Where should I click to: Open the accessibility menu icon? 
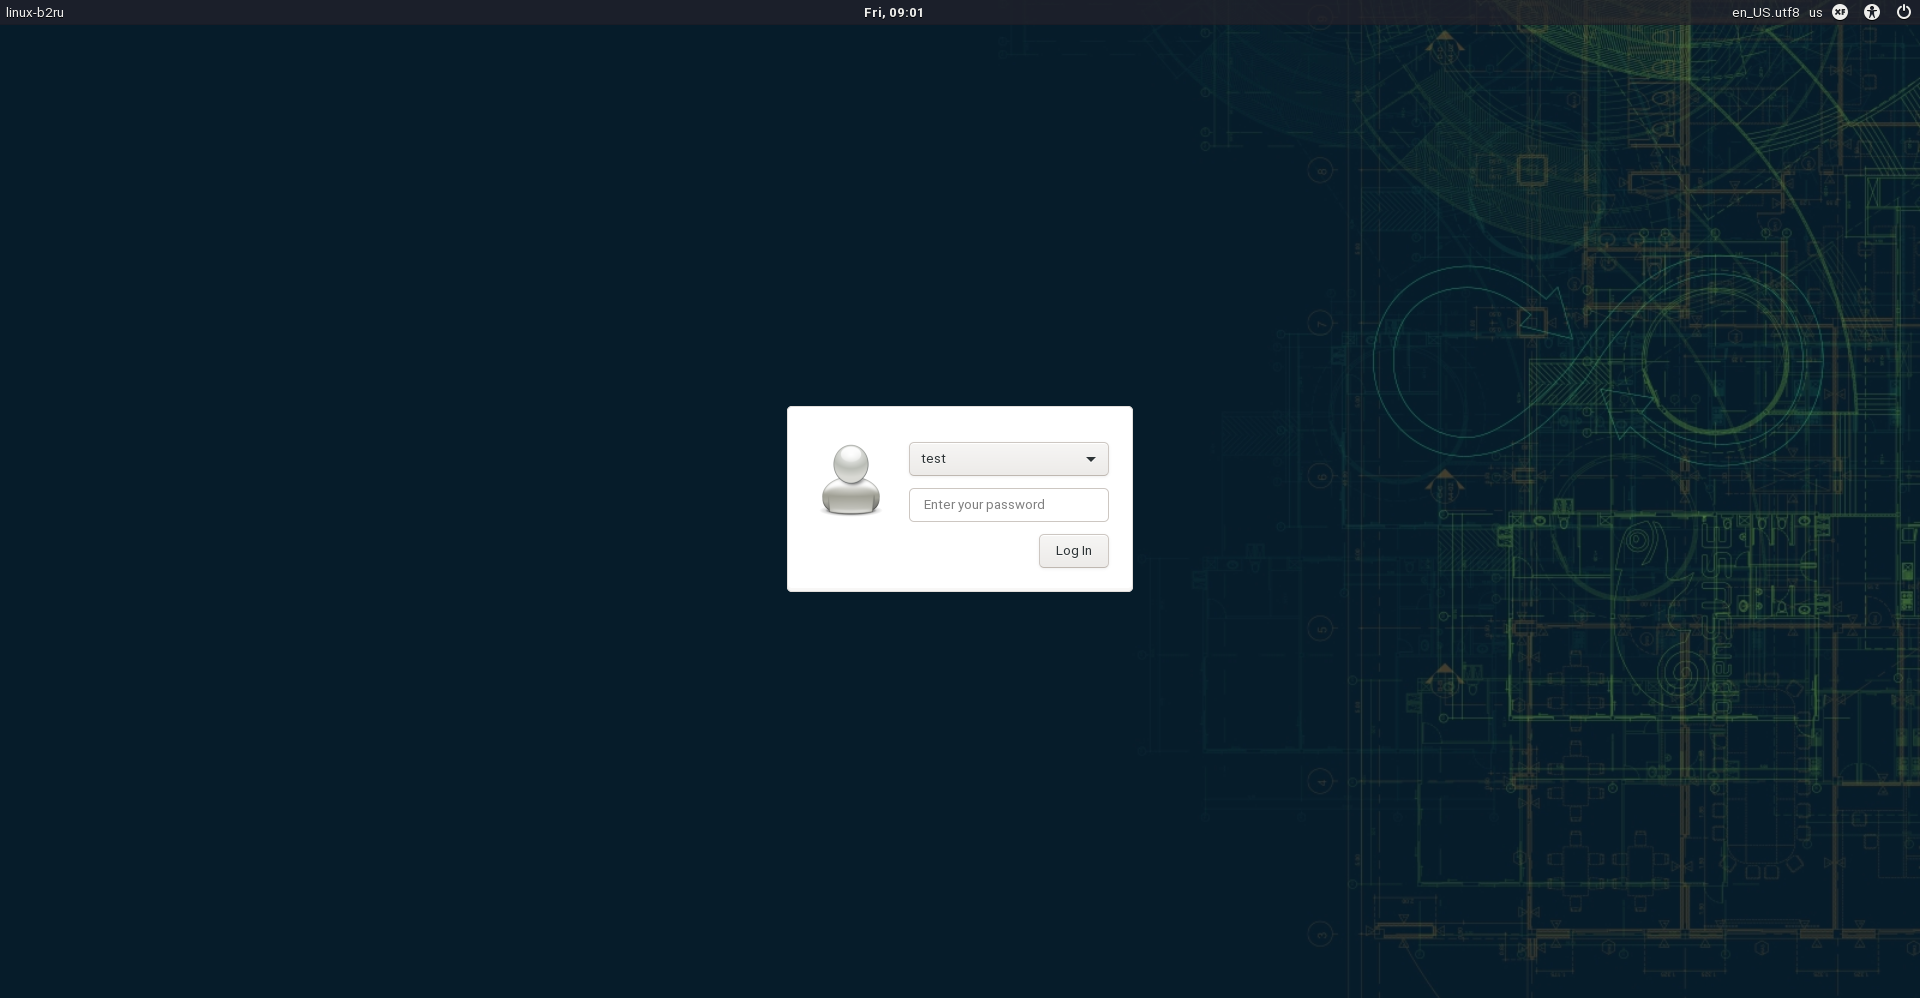coord(1872,13)
